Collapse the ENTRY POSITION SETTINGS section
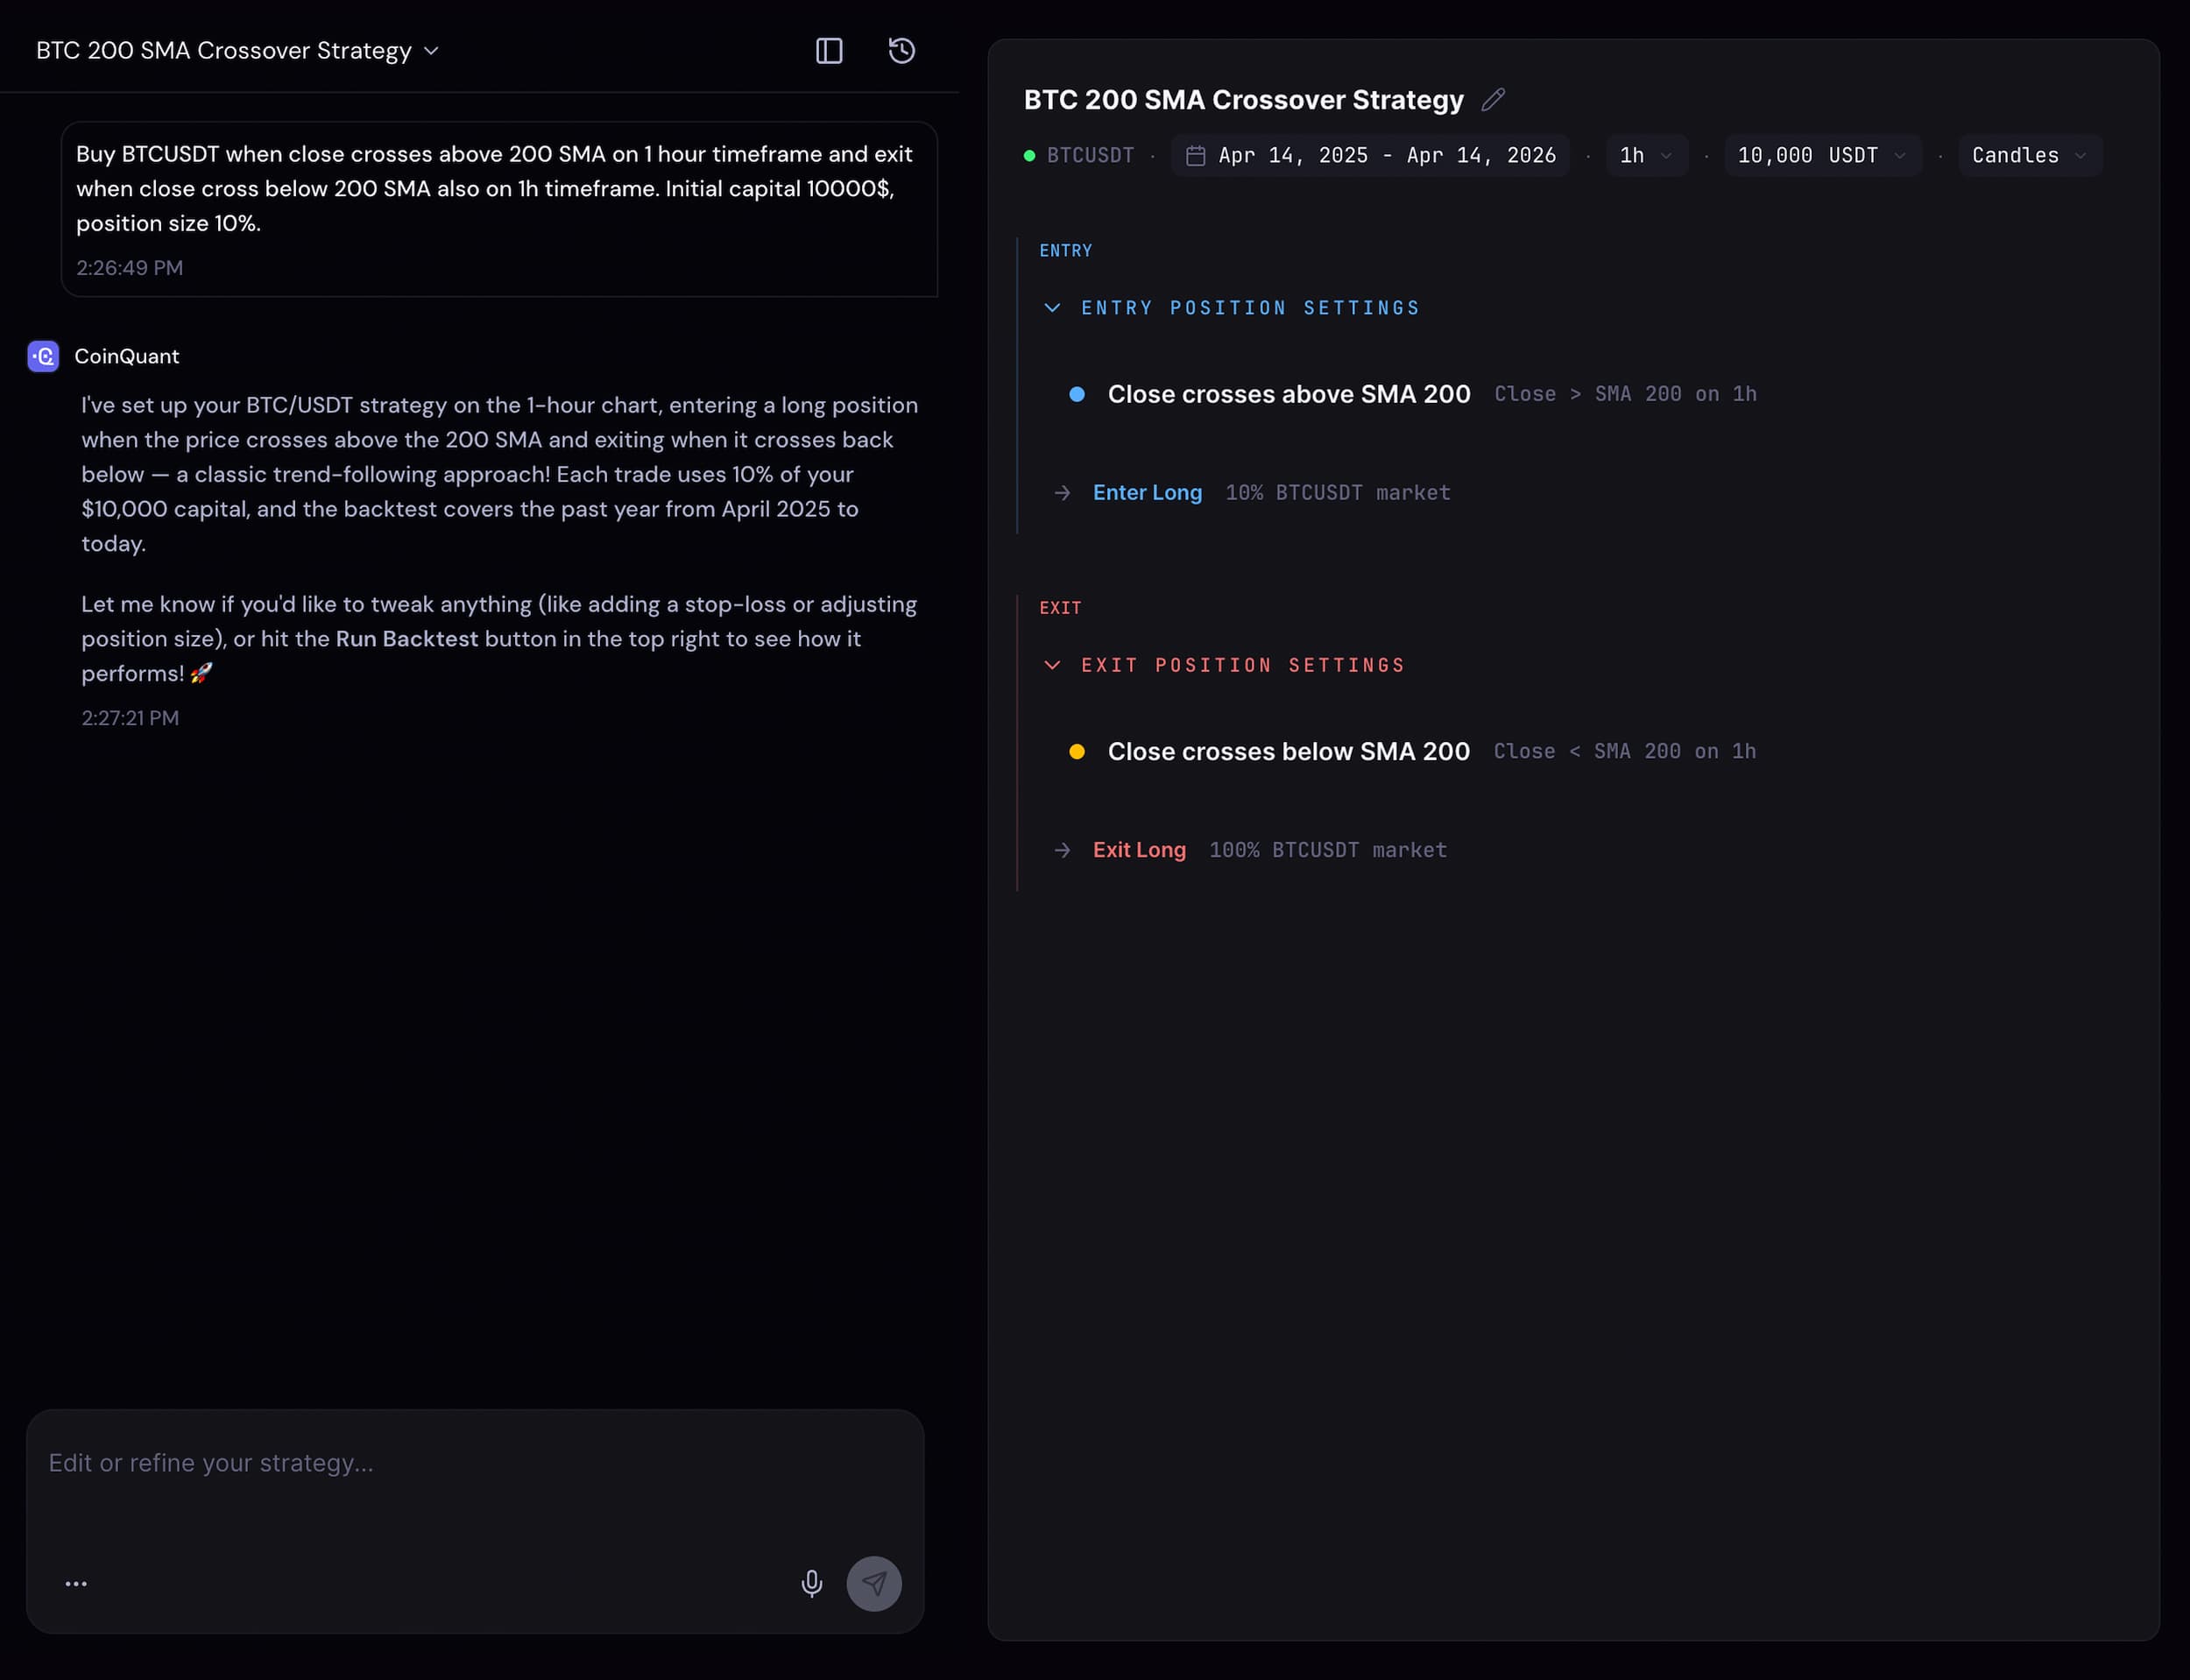The width and height of the screenshot is (2190, 1680). [1052, 308]
